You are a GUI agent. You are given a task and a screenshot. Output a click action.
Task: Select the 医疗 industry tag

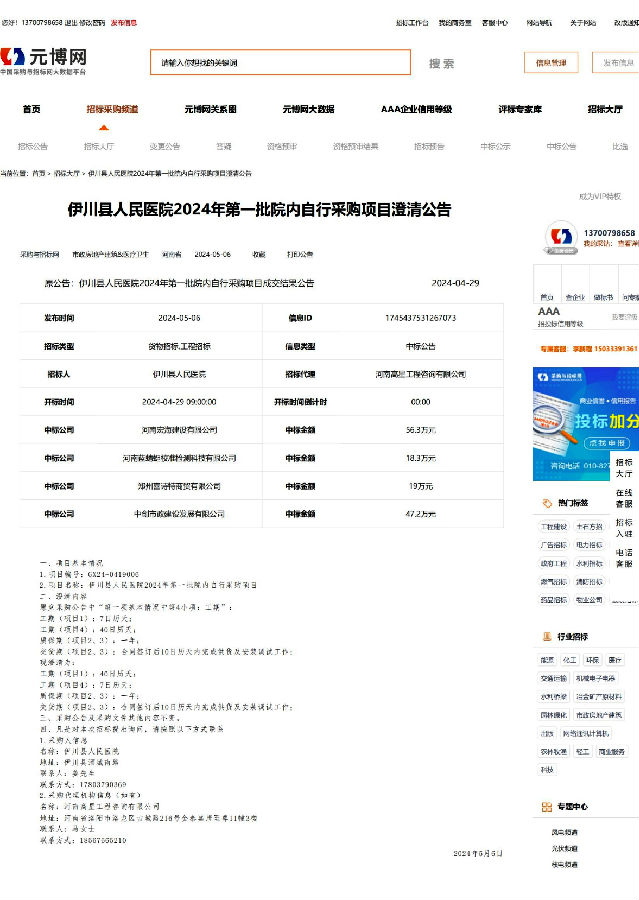[x=615, y=660]
